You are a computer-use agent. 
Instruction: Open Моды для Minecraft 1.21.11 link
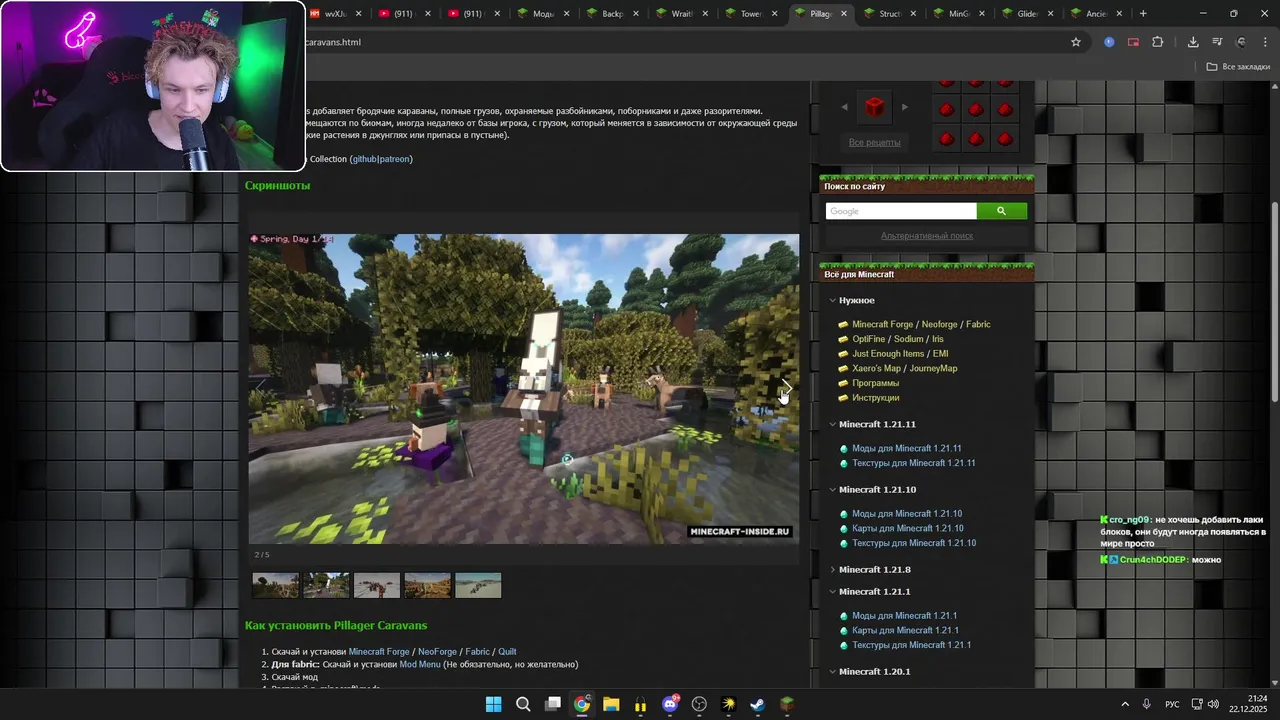coord(906,448)
